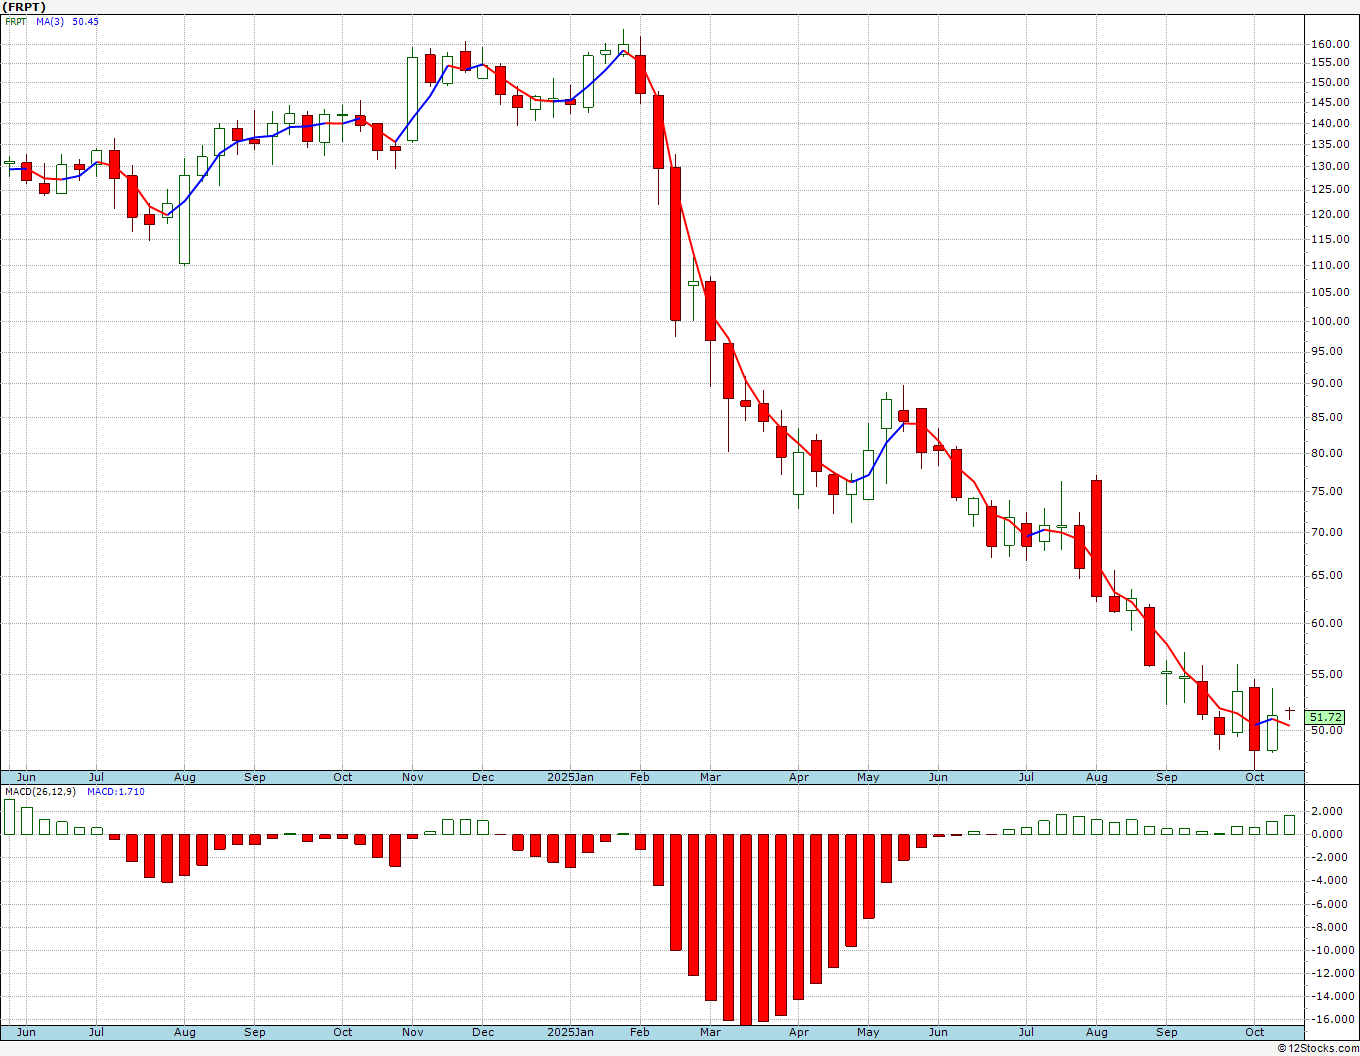1360x1056 pixels.
Task: Click the -8.000 MACD axis label
Action: pos(1327,927)
